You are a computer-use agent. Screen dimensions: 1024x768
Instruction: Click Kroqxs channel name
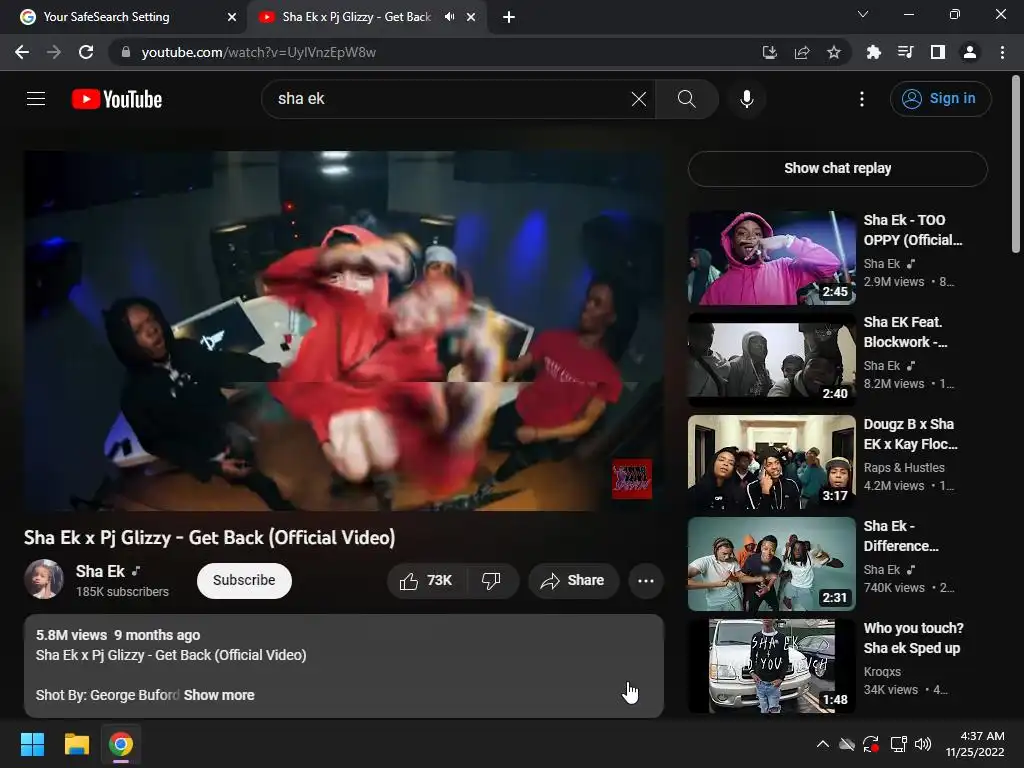click(x=882, y=671)
